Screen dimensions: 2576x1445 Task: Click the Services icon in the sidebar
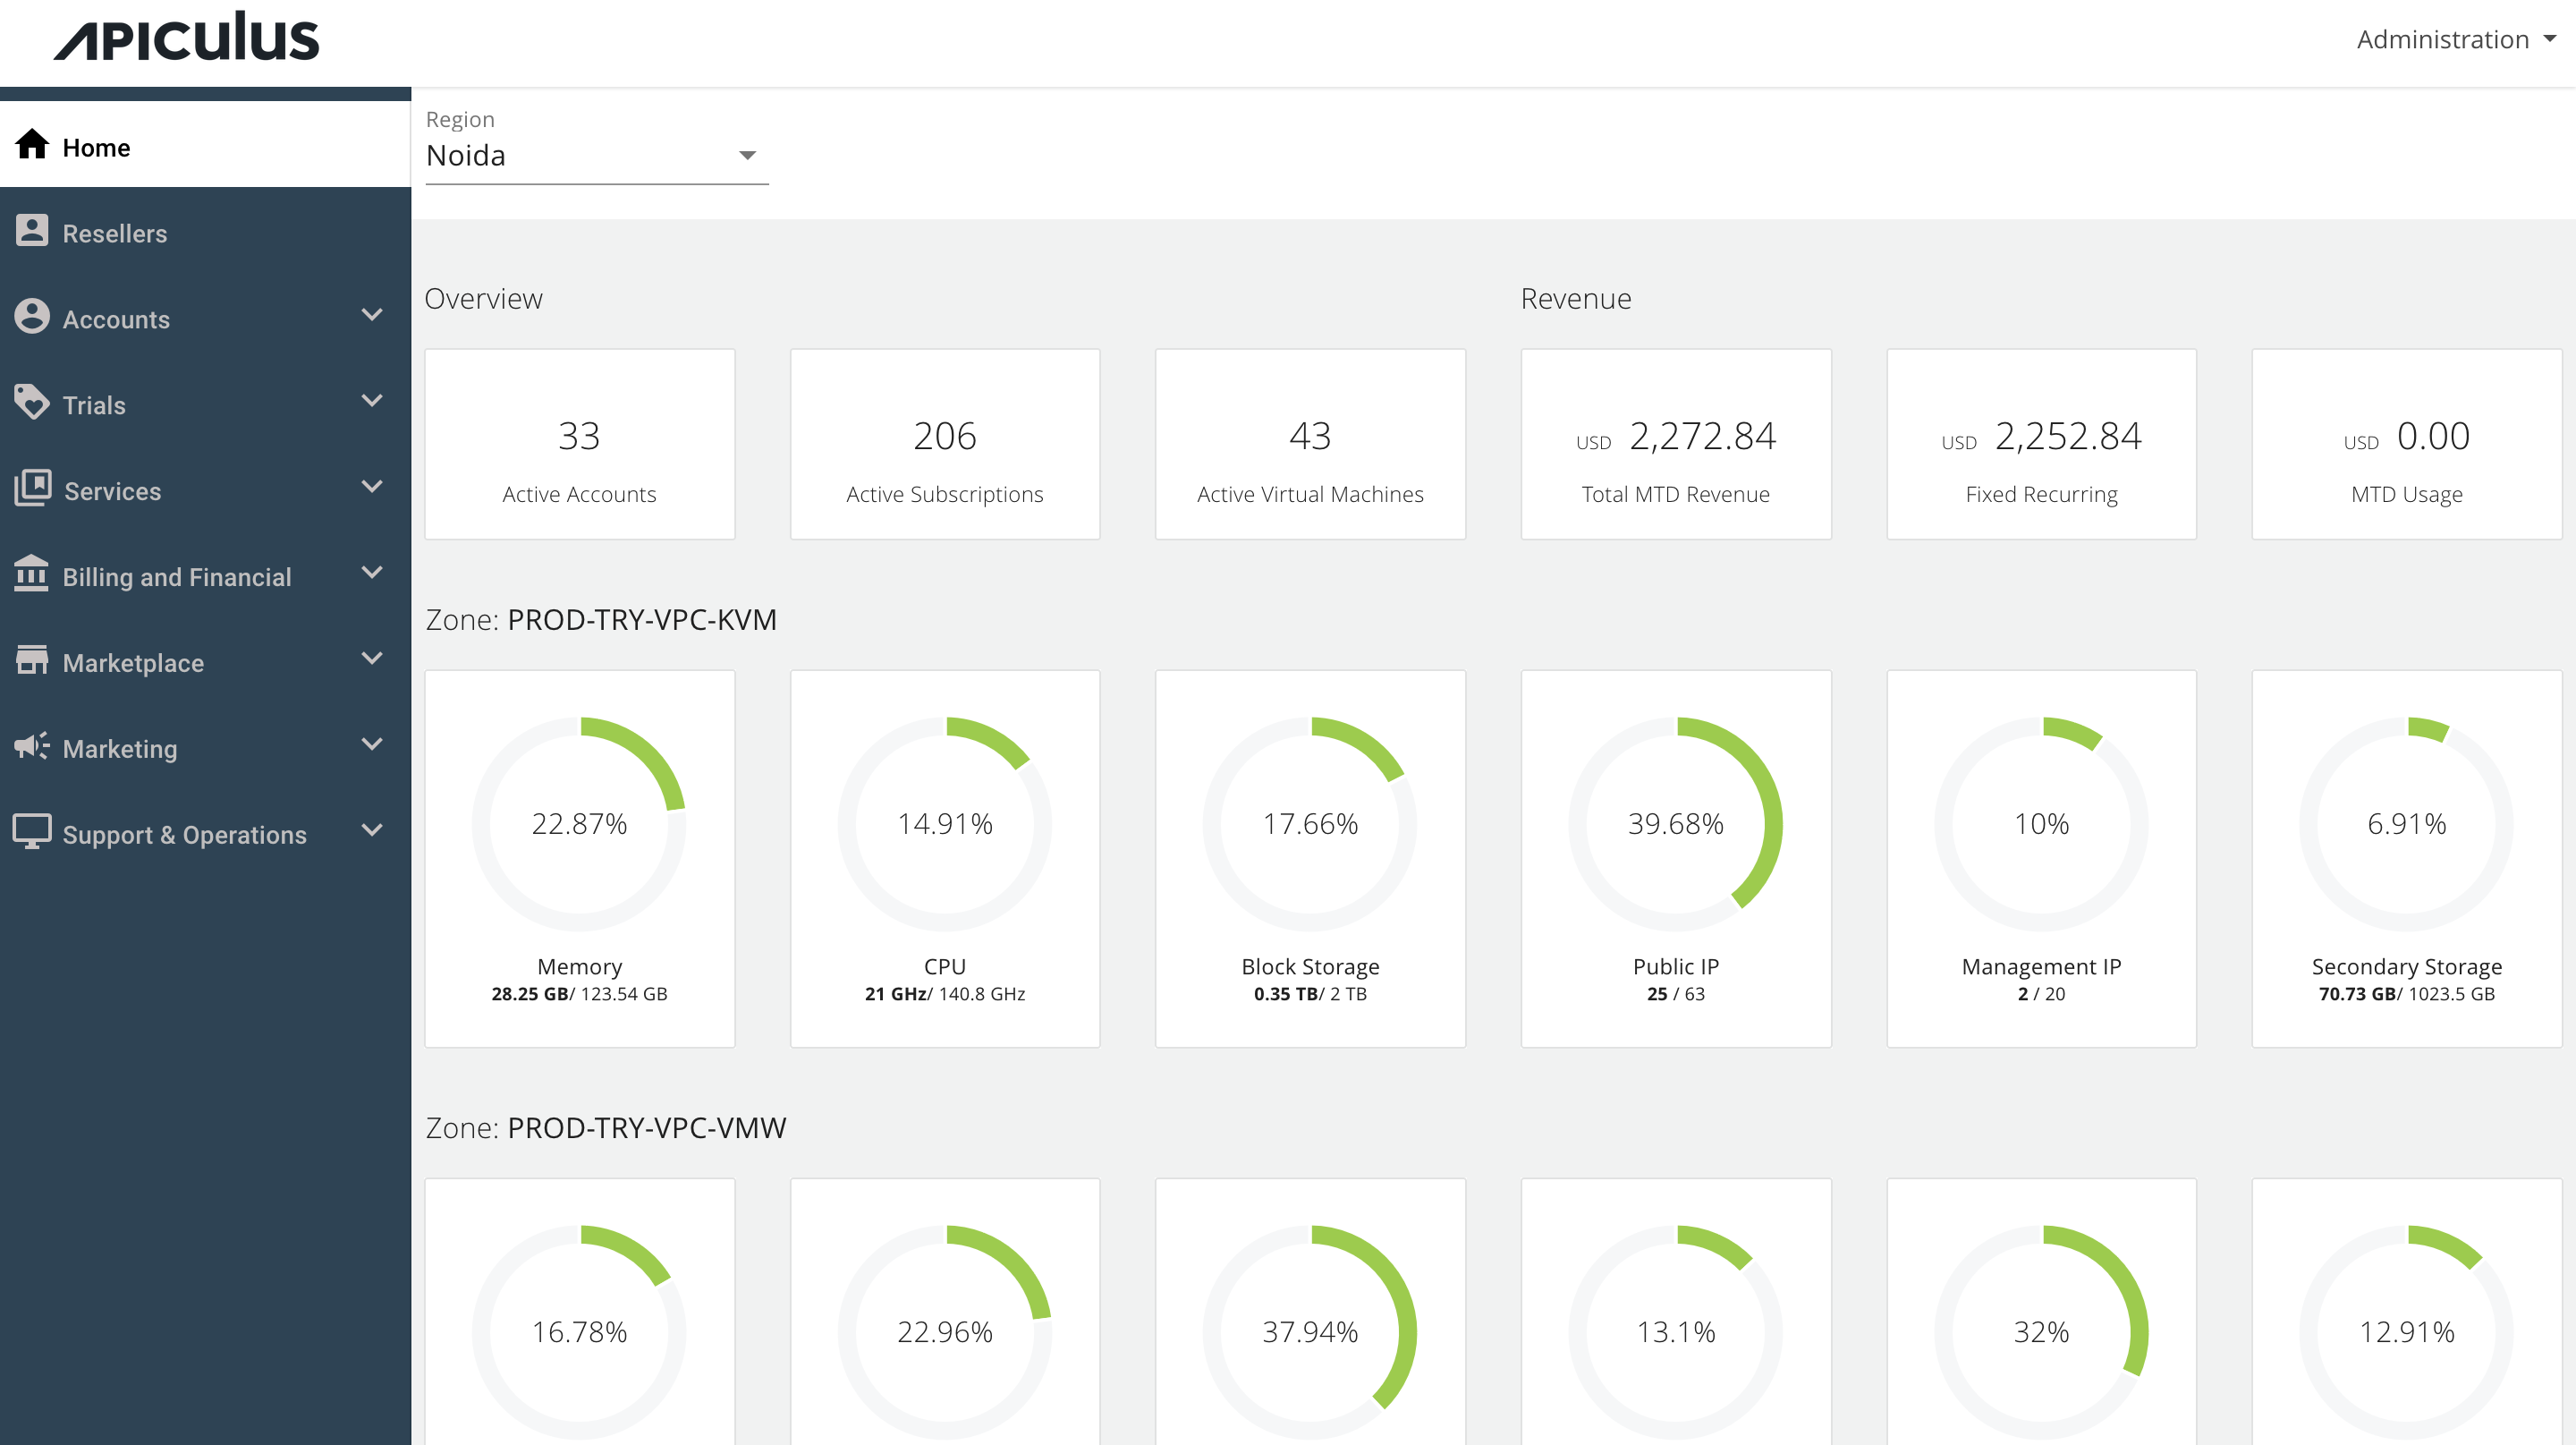[32, 489]
